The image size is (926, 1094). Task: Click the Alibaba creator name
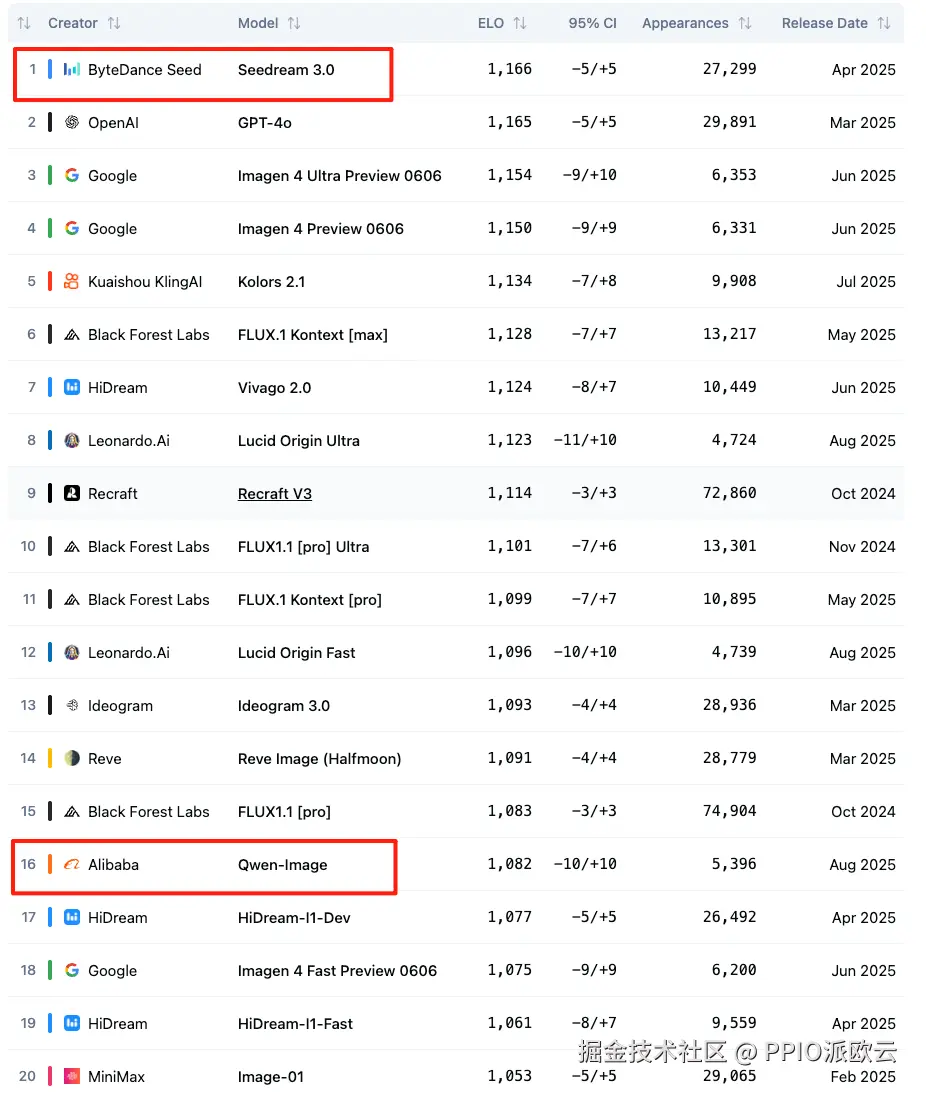[113, 865]
